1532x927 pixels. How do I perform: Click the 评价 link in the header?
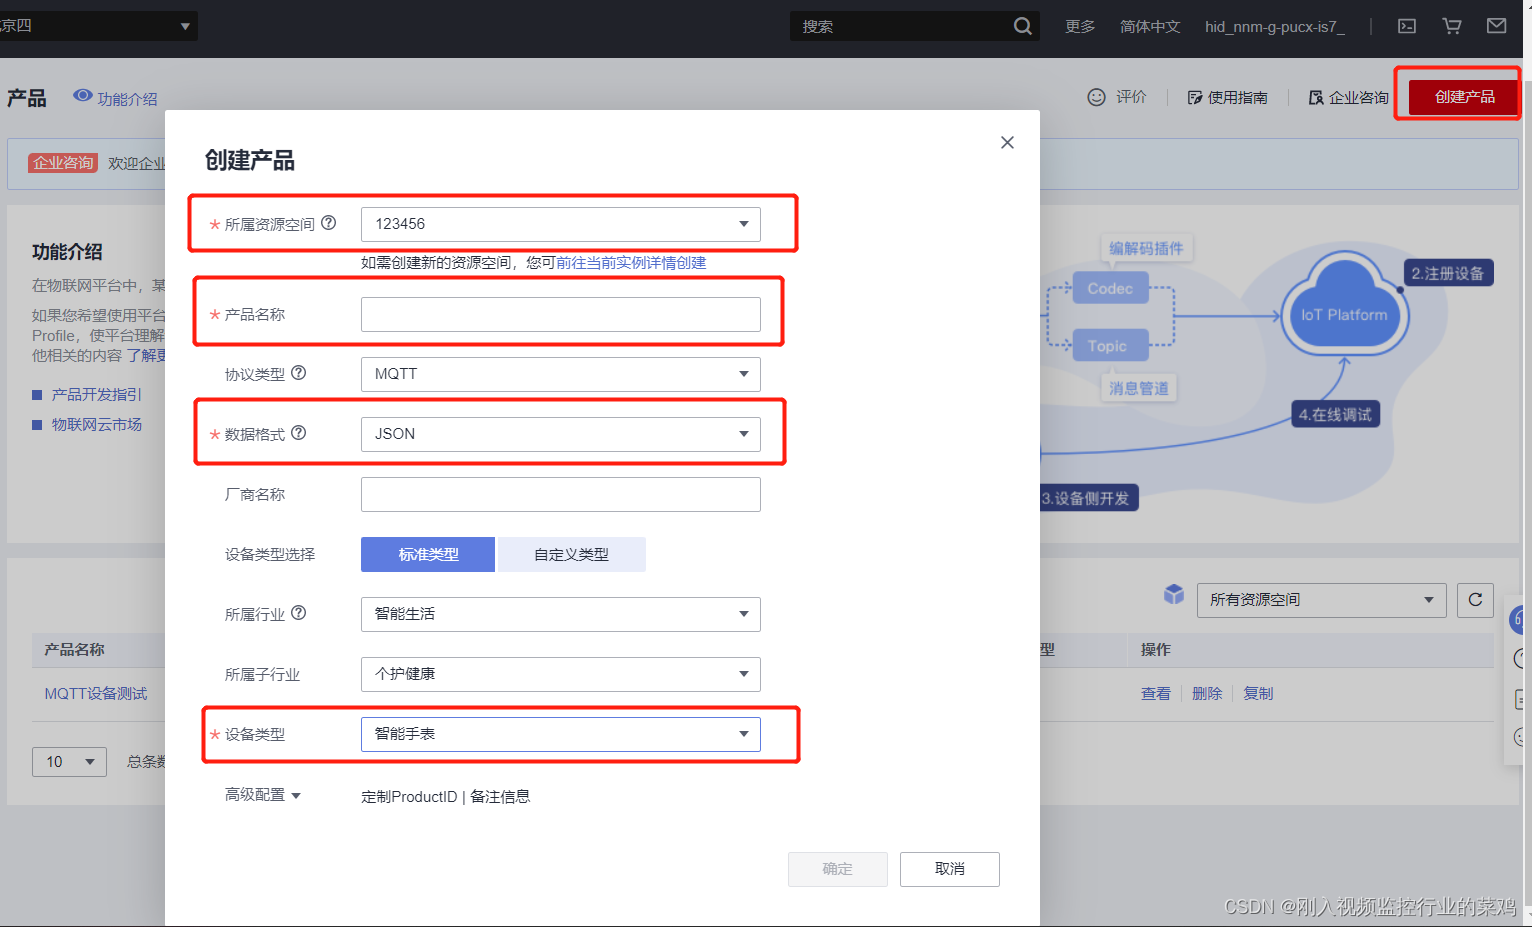point(1131,97)
